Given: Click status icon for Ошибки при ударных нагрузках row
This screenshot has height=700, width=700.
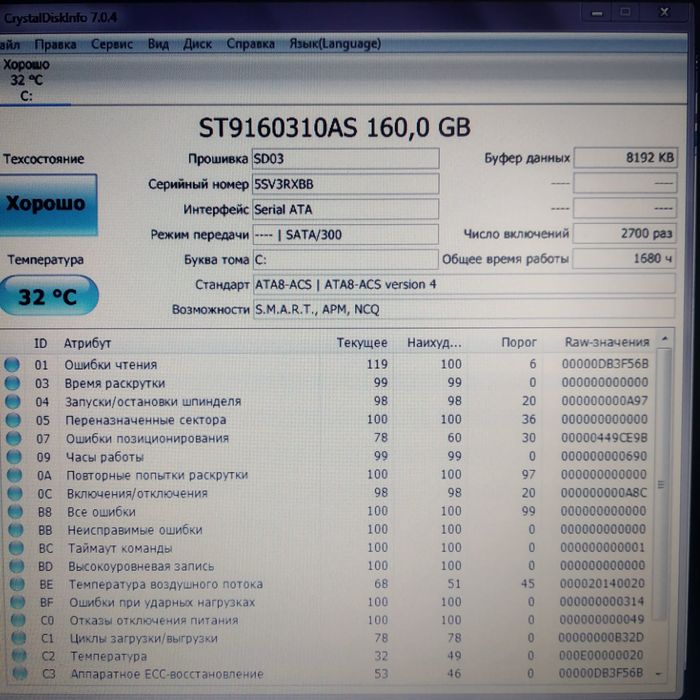Looking at the screenshot, I should [x=18, y=602].
